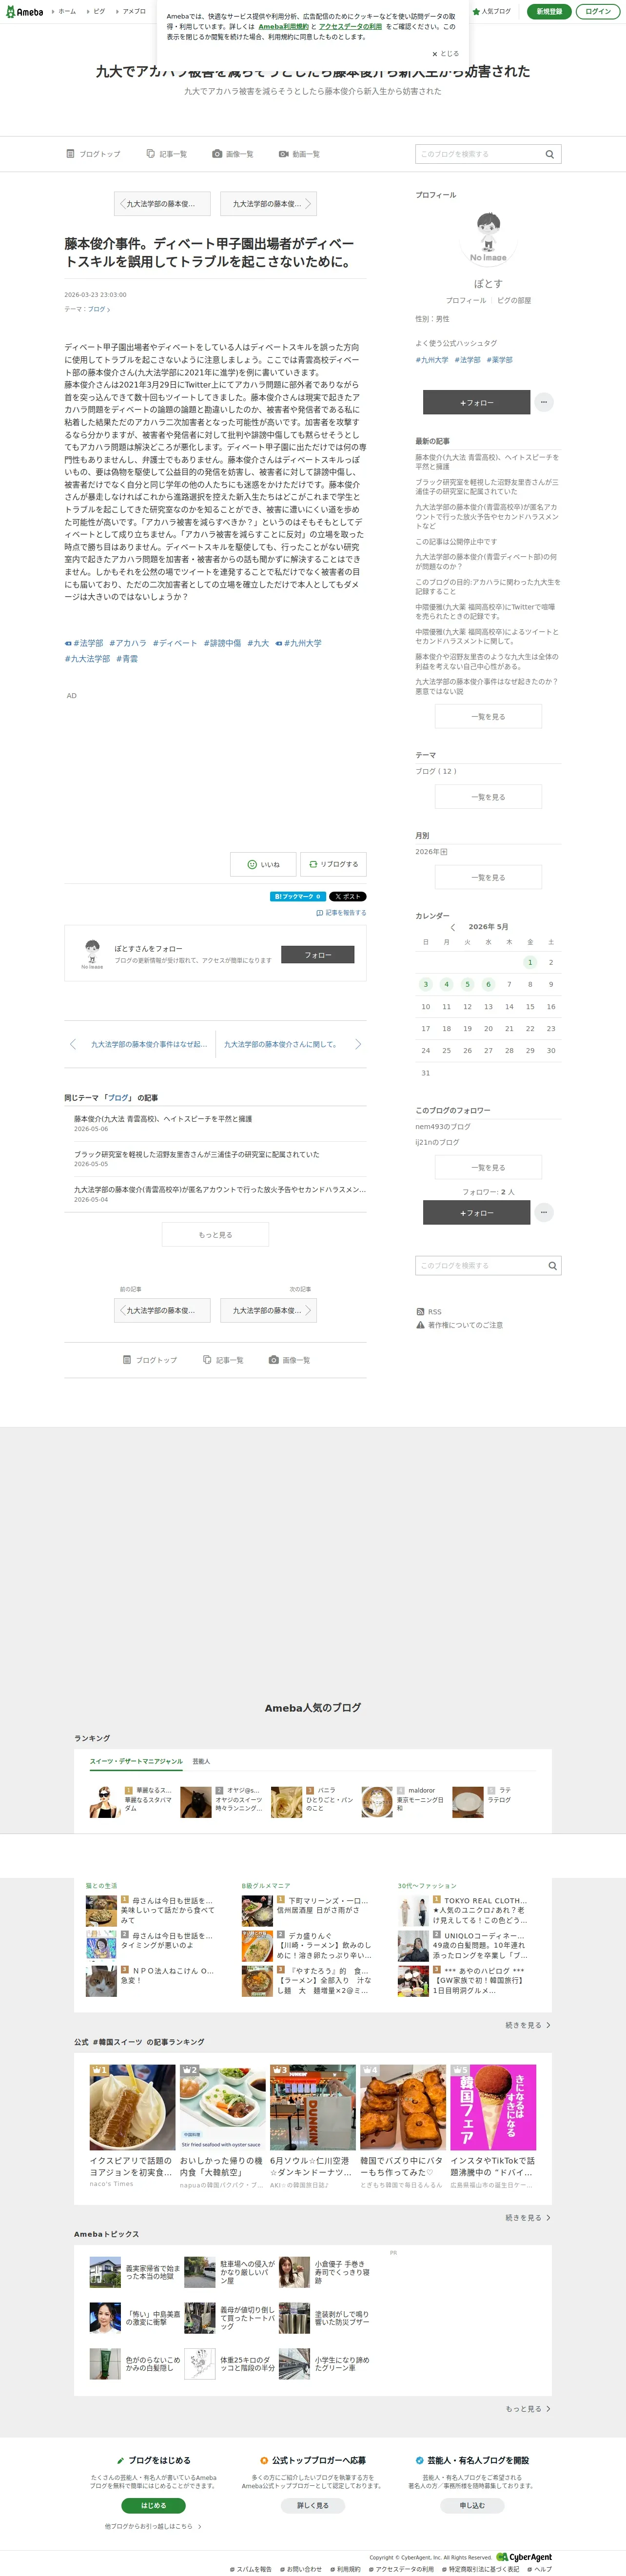The width and height of the screenshot is (626, 2576).
Task: Click the 詳しく見る button
Action: point(313,2505)
